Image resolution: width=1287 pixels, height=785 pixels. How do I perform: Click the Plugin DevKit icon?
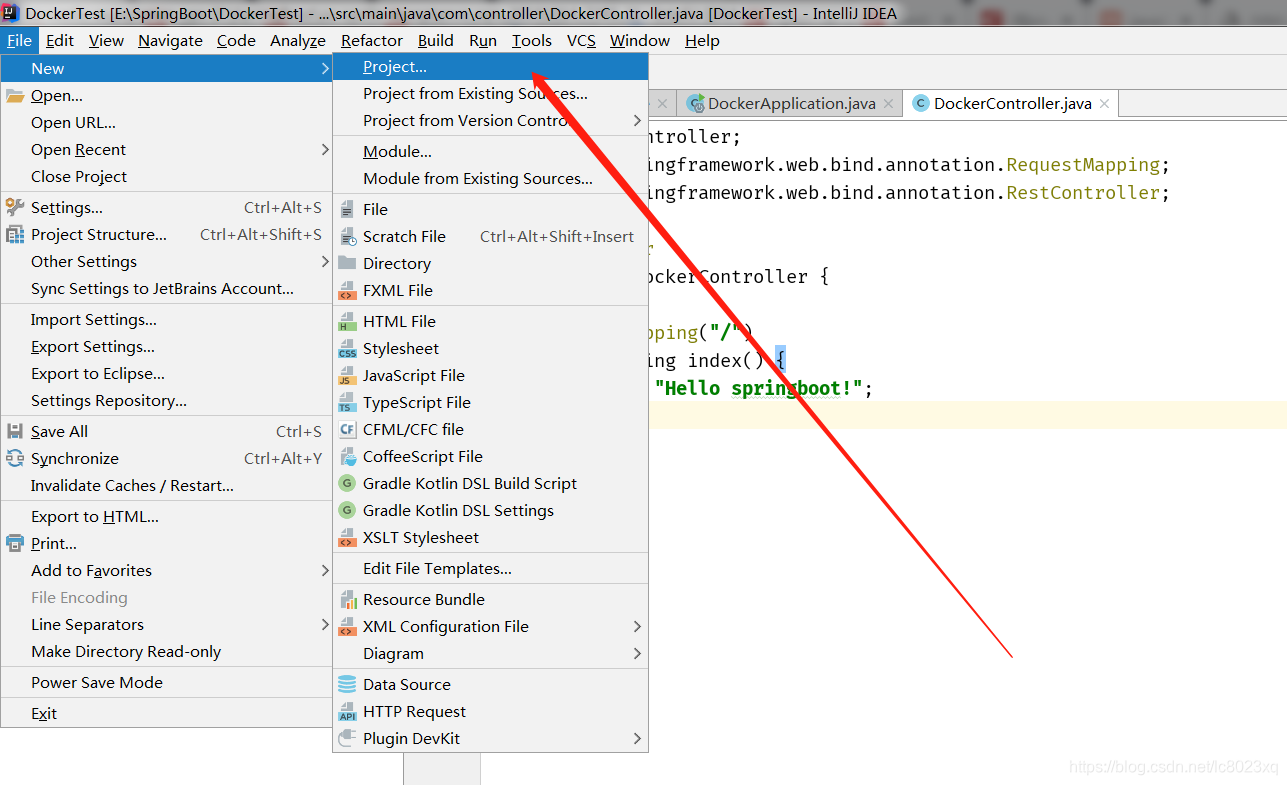pos(347,738)
